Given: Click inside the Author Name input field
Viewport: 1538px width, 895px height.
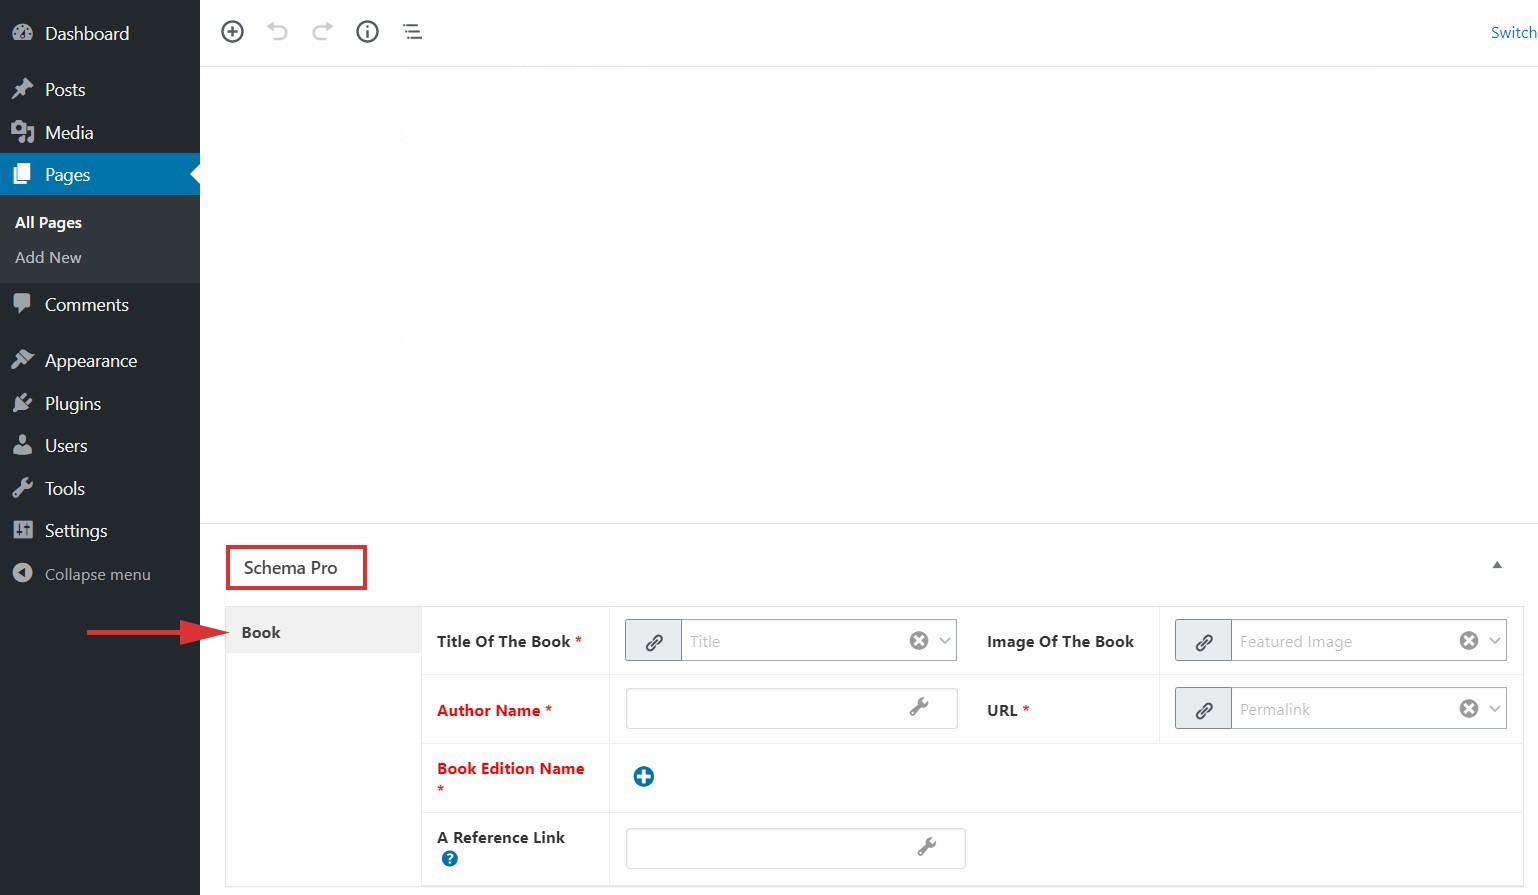Looking at the screenshot, I should pos(780,708).
